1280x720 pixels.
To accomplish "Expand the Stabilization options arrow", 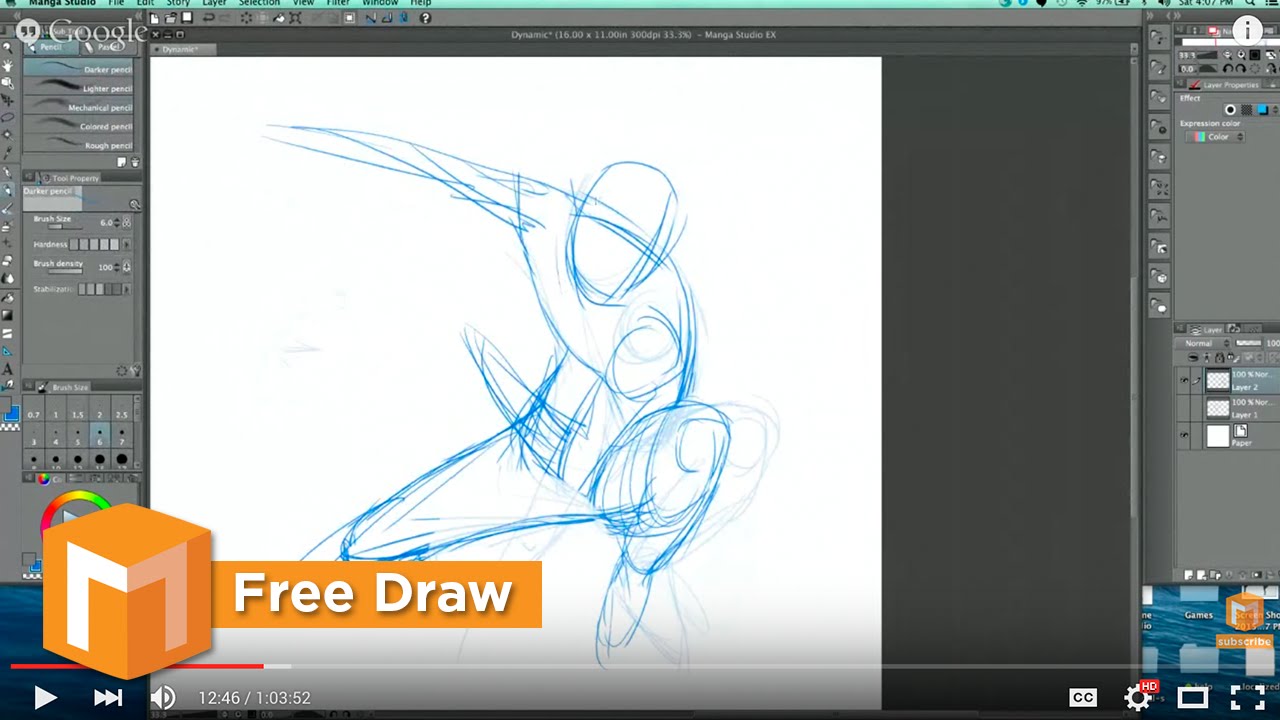I will coord(126,289).
